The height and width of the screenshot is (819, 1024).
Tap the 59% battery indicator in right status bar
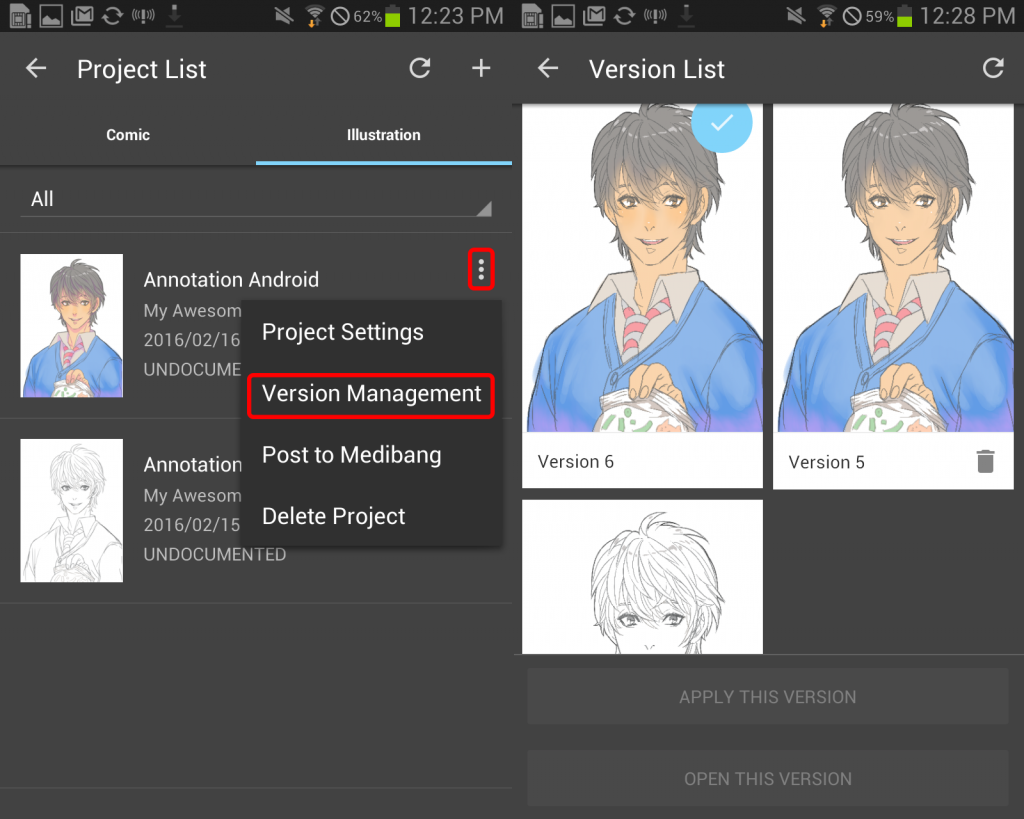[x=888, y=16]
